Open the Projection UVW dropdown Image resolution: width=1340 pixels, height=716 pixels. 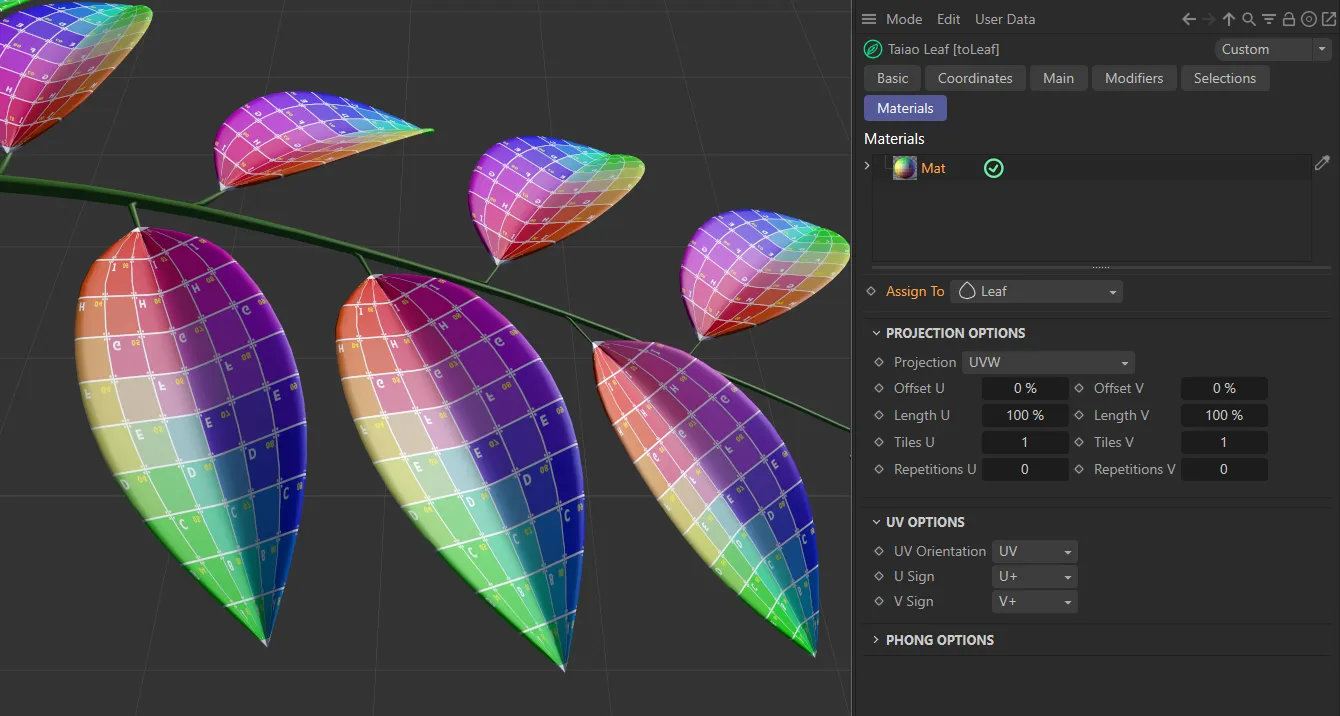(1048, 362)
